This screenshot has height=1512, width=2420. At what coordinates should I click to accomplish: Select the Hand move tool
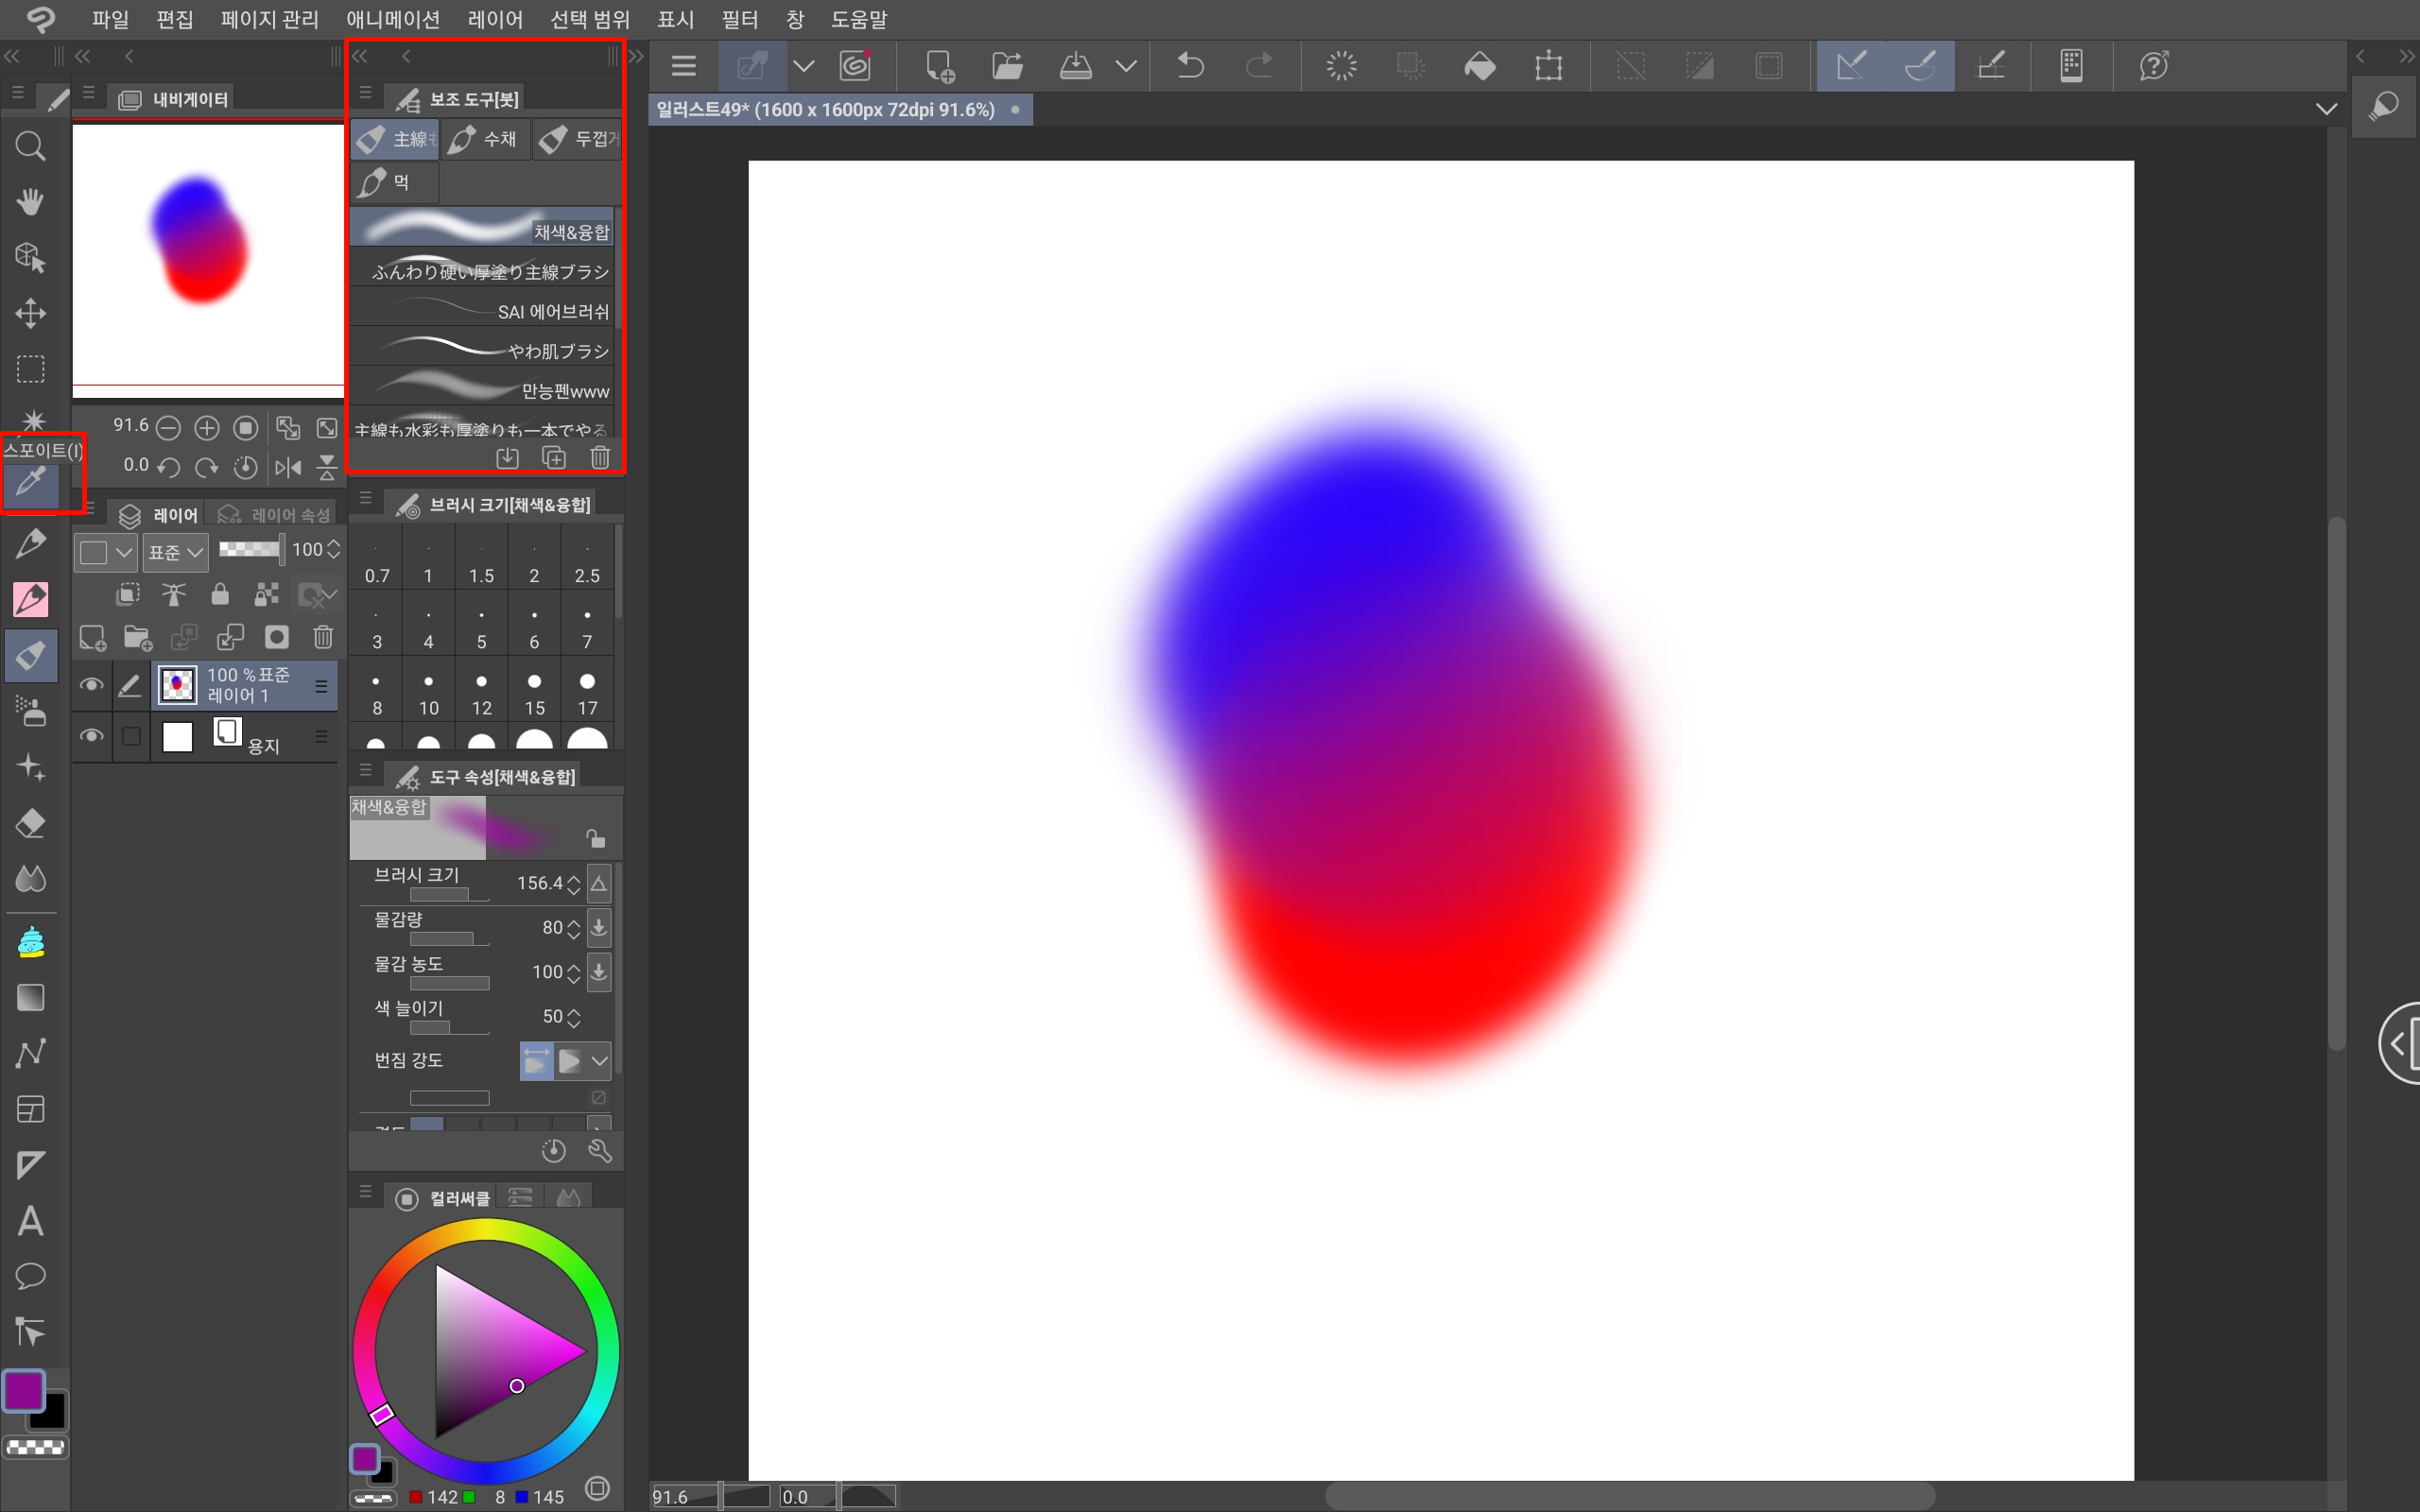click(30, 202)
